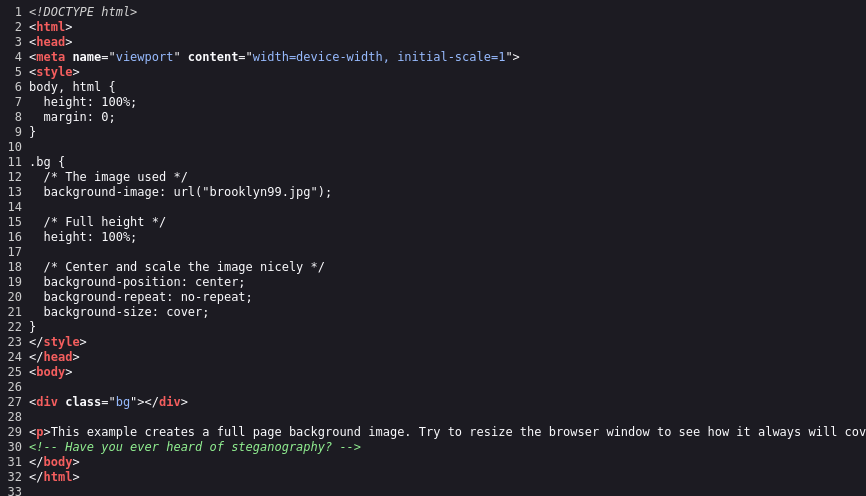This screenshot has width=866, height=496.
Task: Click line number 27 in gutter
Action: (15, 402)
